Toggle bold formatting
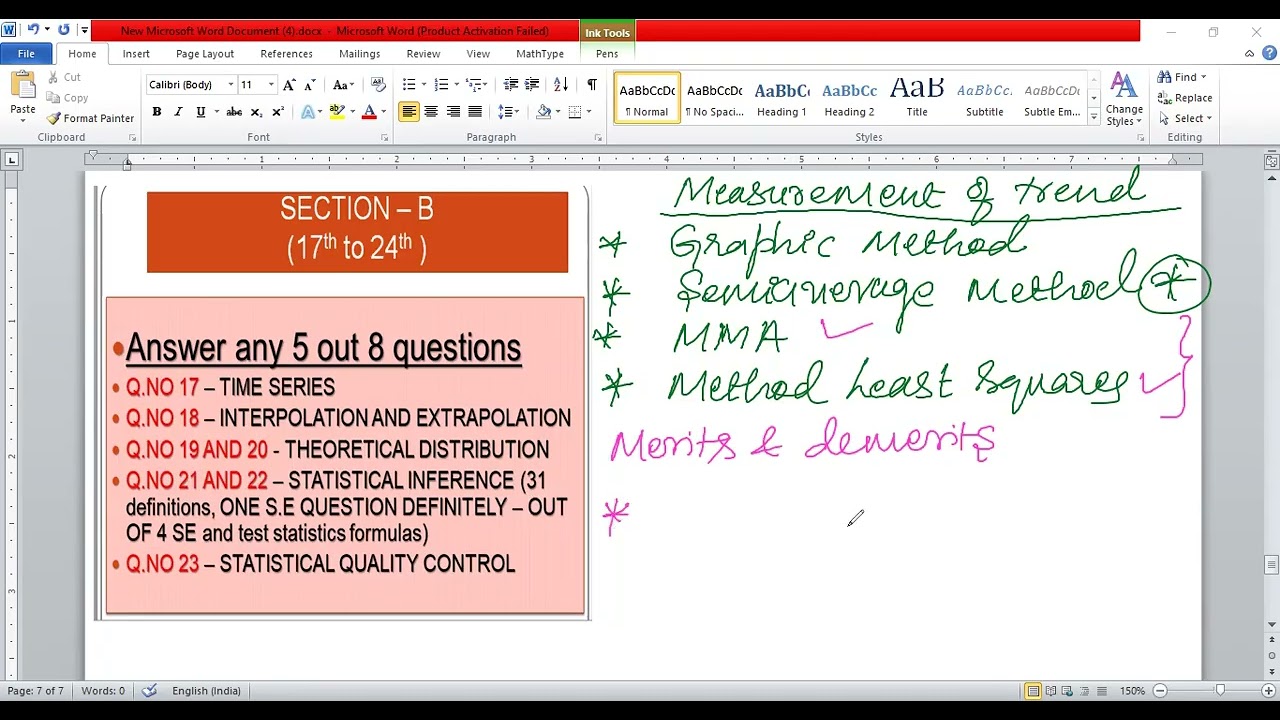1280x720 pixels. 157,112
